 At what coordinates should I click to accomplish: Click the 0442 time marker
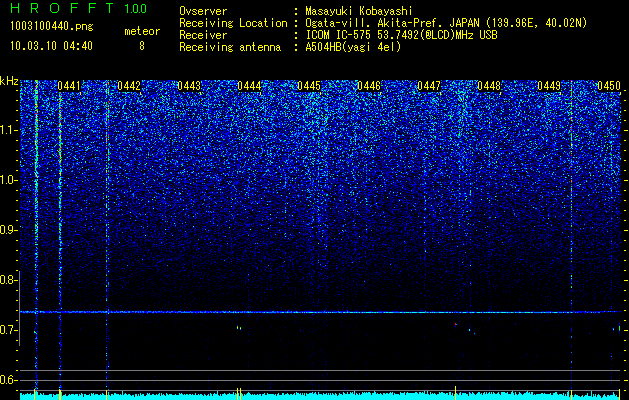129,86
